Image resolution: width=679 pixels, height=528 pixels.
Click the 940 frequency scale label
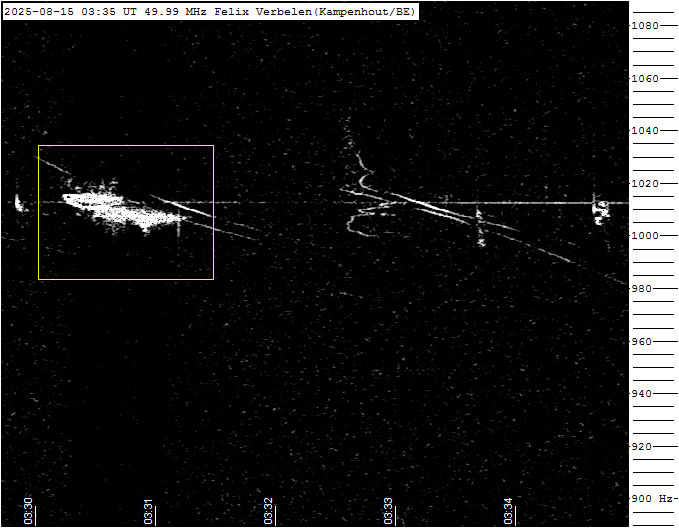[x=641, y=394]
